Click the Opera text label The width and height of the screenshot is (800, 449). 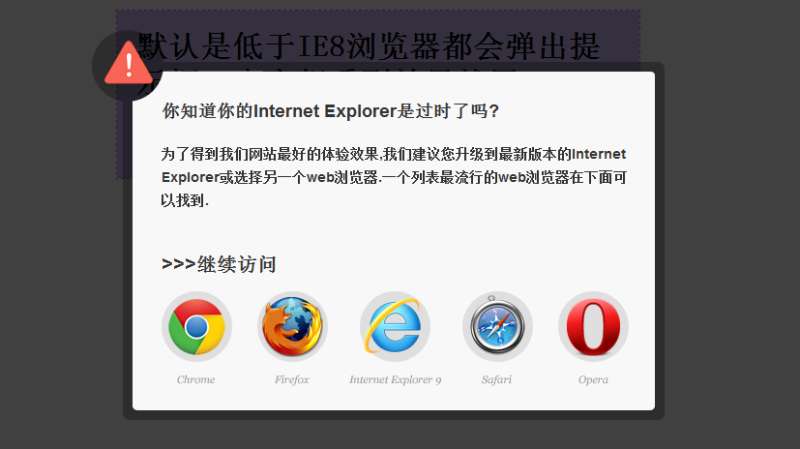point(593,380)
